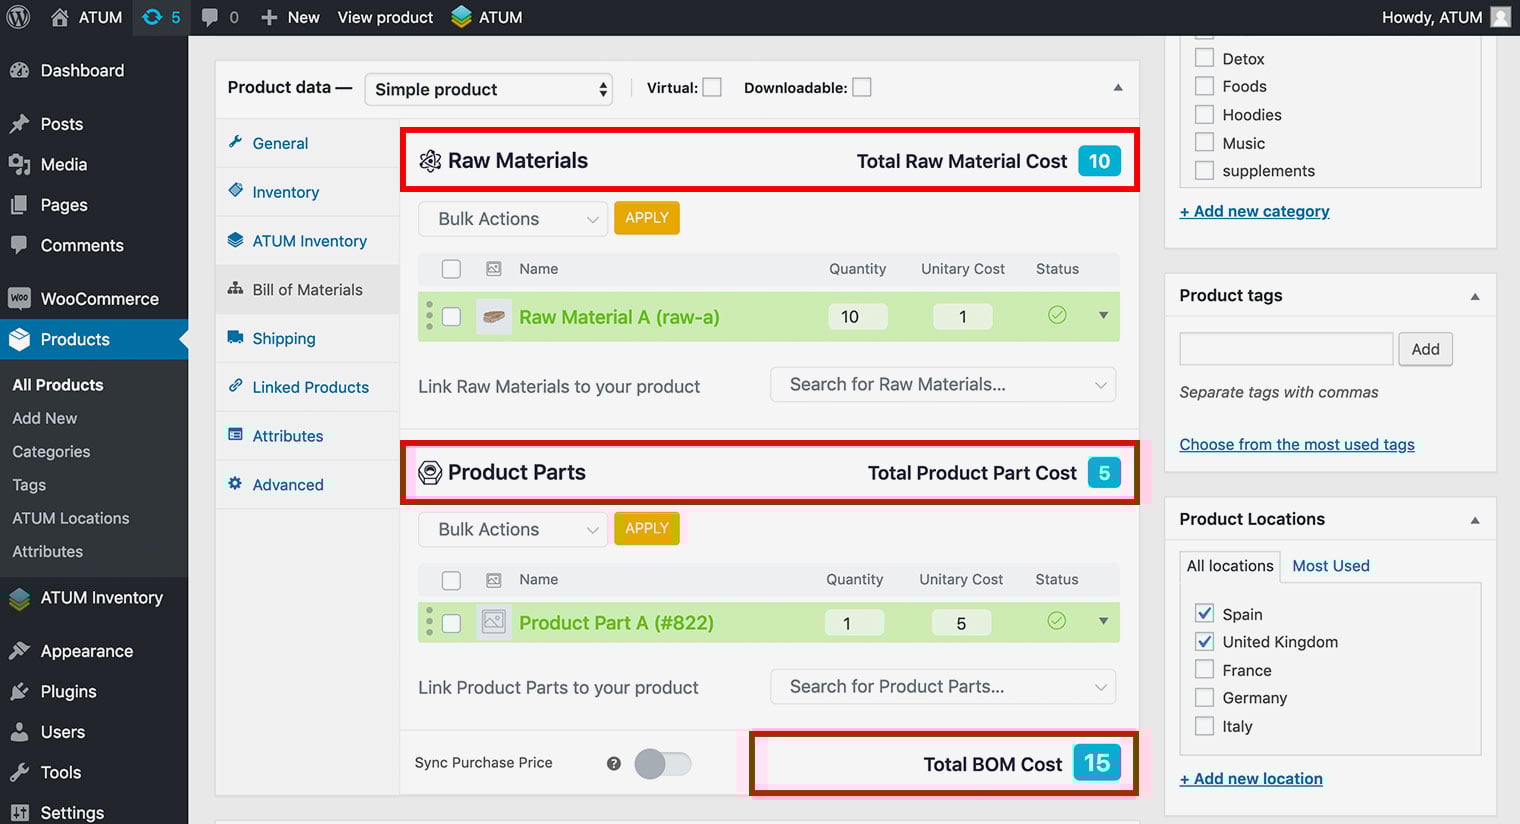This screenshot has width=1520, height=824.
Task: Click the WordPress logo icon
Action: [18, 17]
